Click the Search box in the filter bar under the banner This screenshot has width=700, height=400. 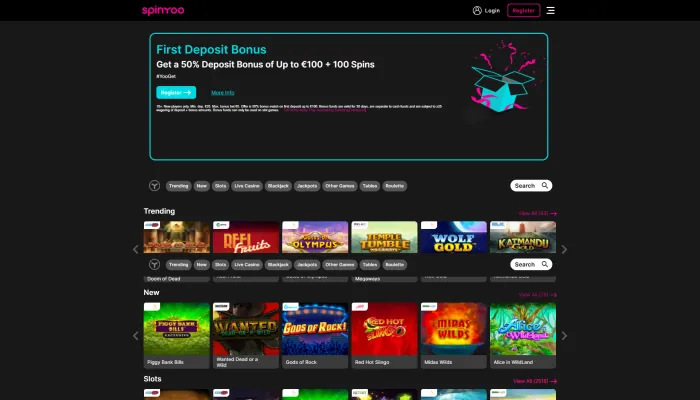point(531,186)
